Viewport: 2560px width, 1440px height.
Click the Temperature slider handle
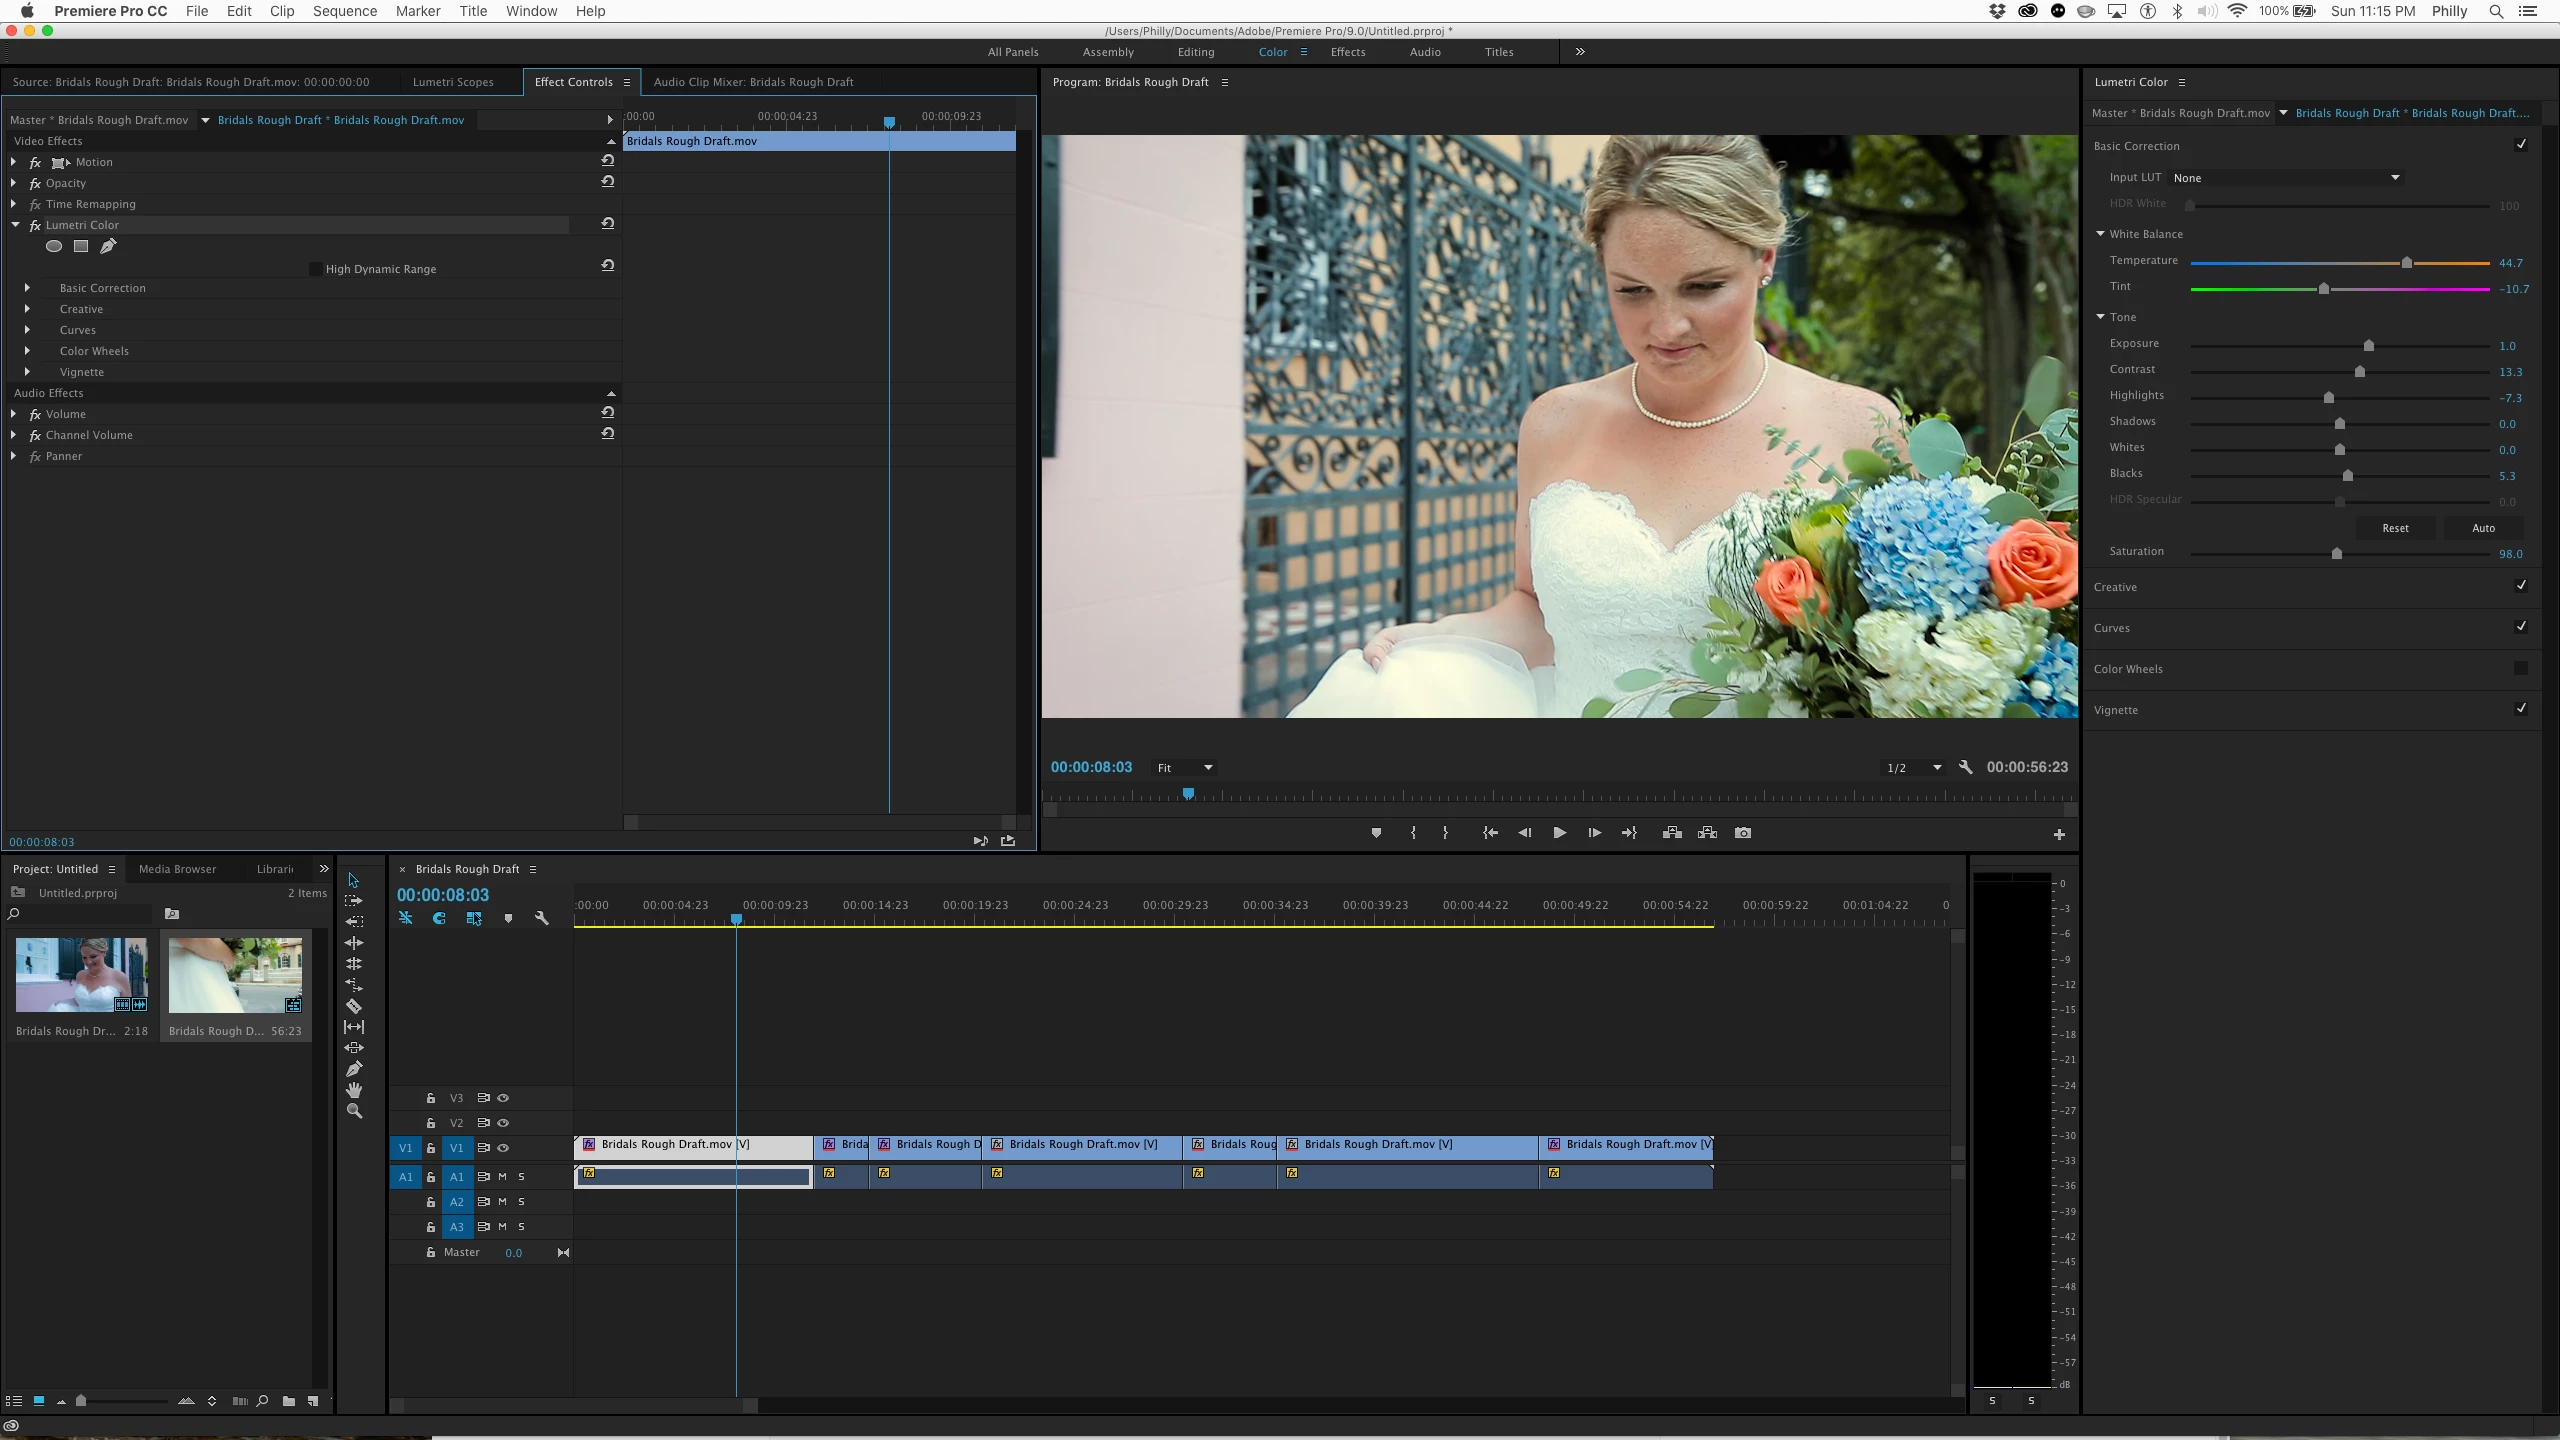2407,263
